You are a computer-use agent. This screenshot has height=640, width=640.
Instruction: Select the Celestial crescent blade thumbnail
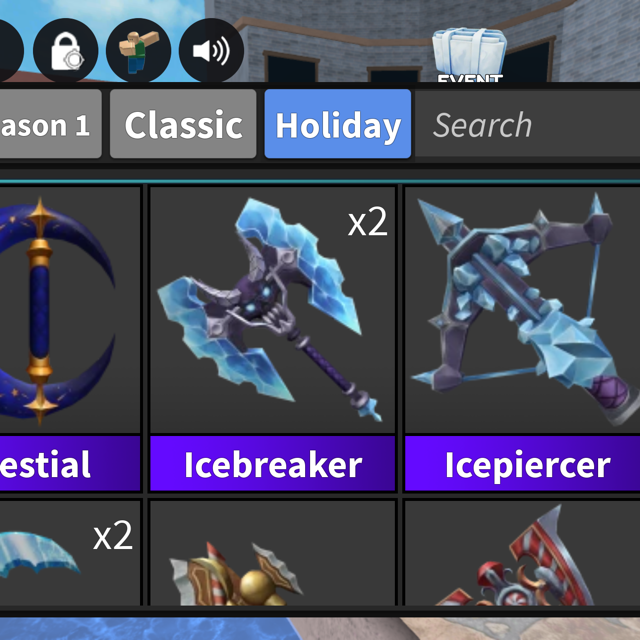[x=70, y=310]
